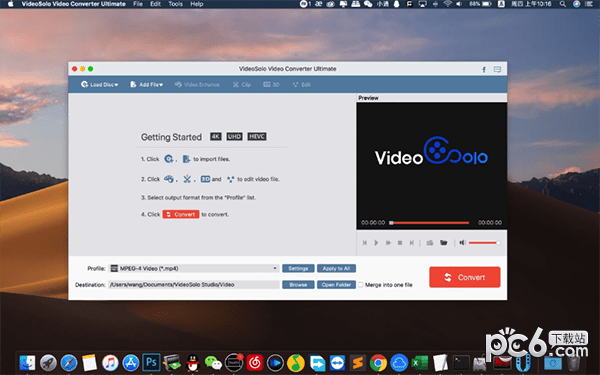Open the feedback message icon
The width and height of the screenshot is (600, 375).
[497, 69]
